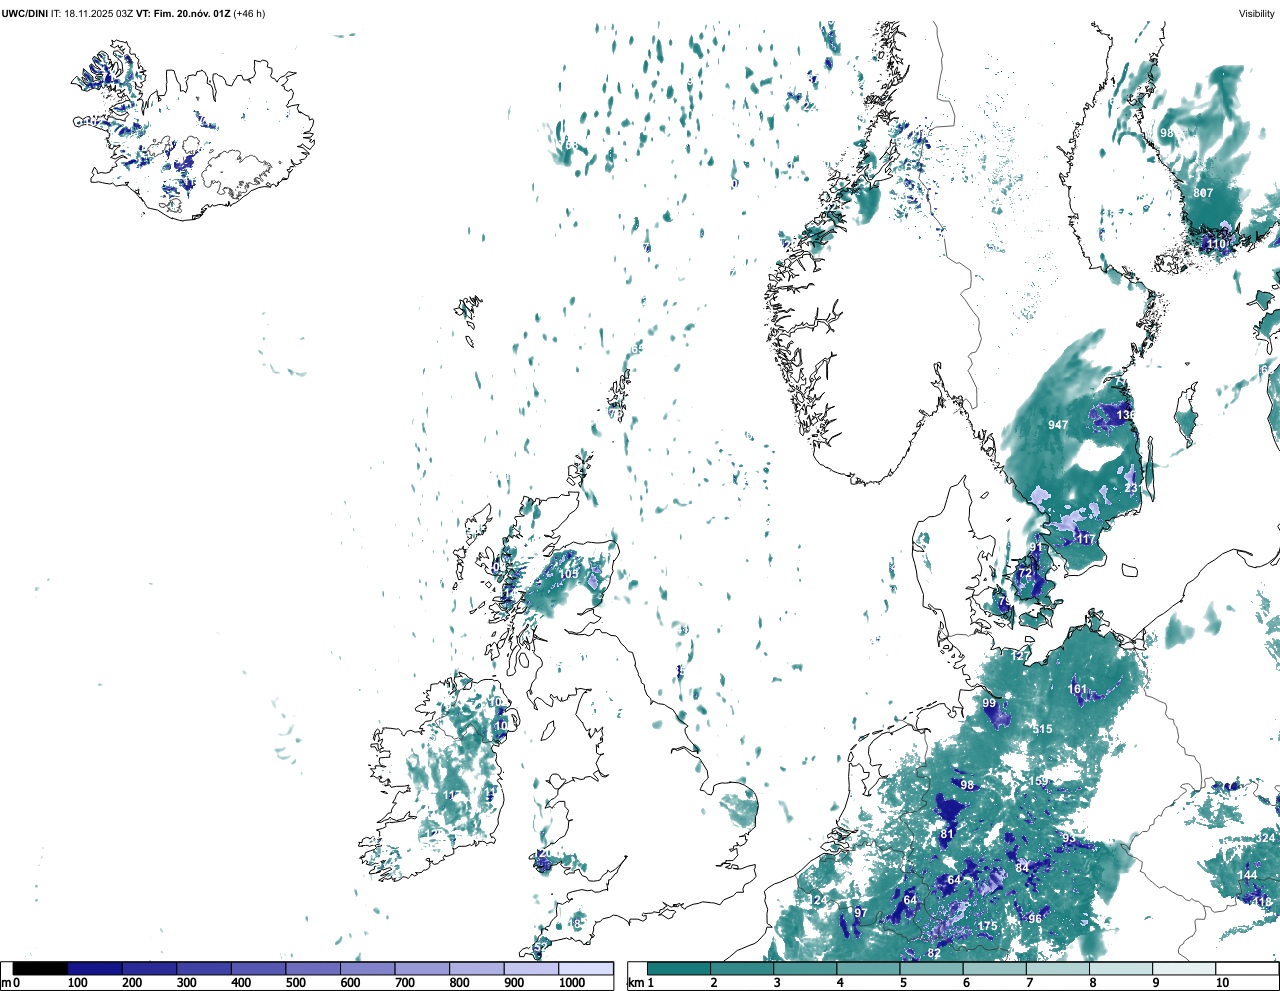Screen dimensions: 1280x991
Task: Click the dark teal 1–2 km legend swatch
Action: pyautogui.click(x=679, y=968)
